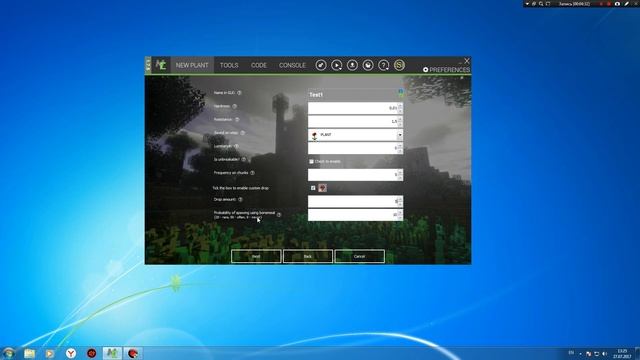Click the Hardness spinner arrows

pyautogui.click(x=400, y=108)
